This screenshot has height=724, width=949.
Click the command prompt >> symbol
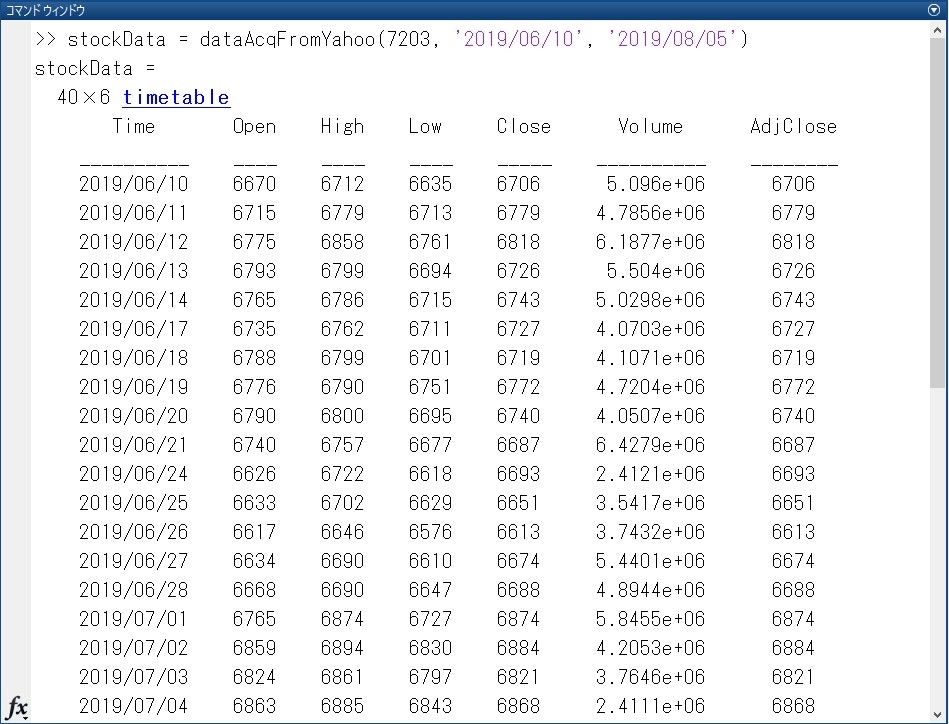coord(44,39)
